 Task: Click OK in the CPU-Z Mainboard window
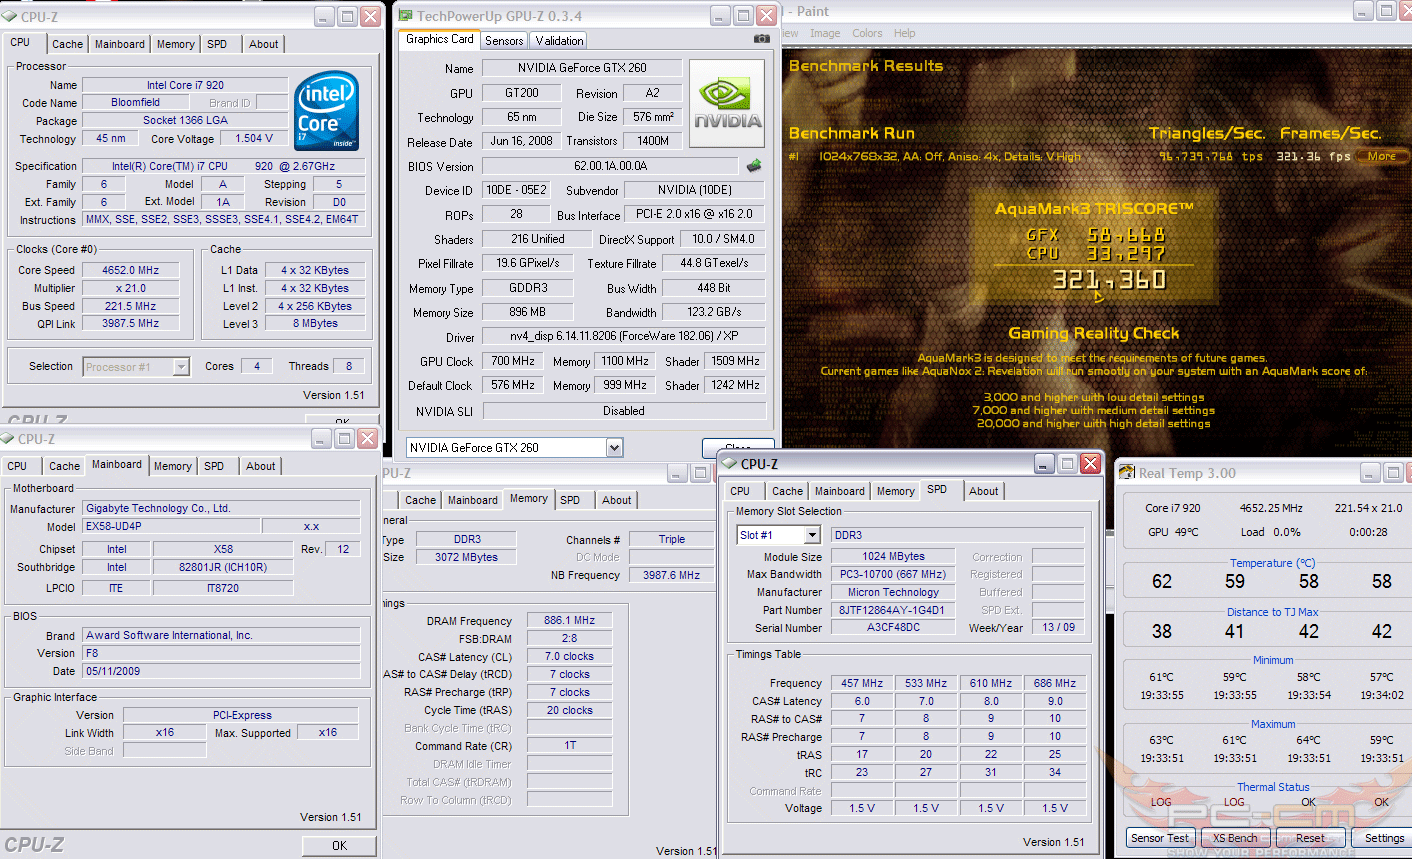(x=340, y=845)
